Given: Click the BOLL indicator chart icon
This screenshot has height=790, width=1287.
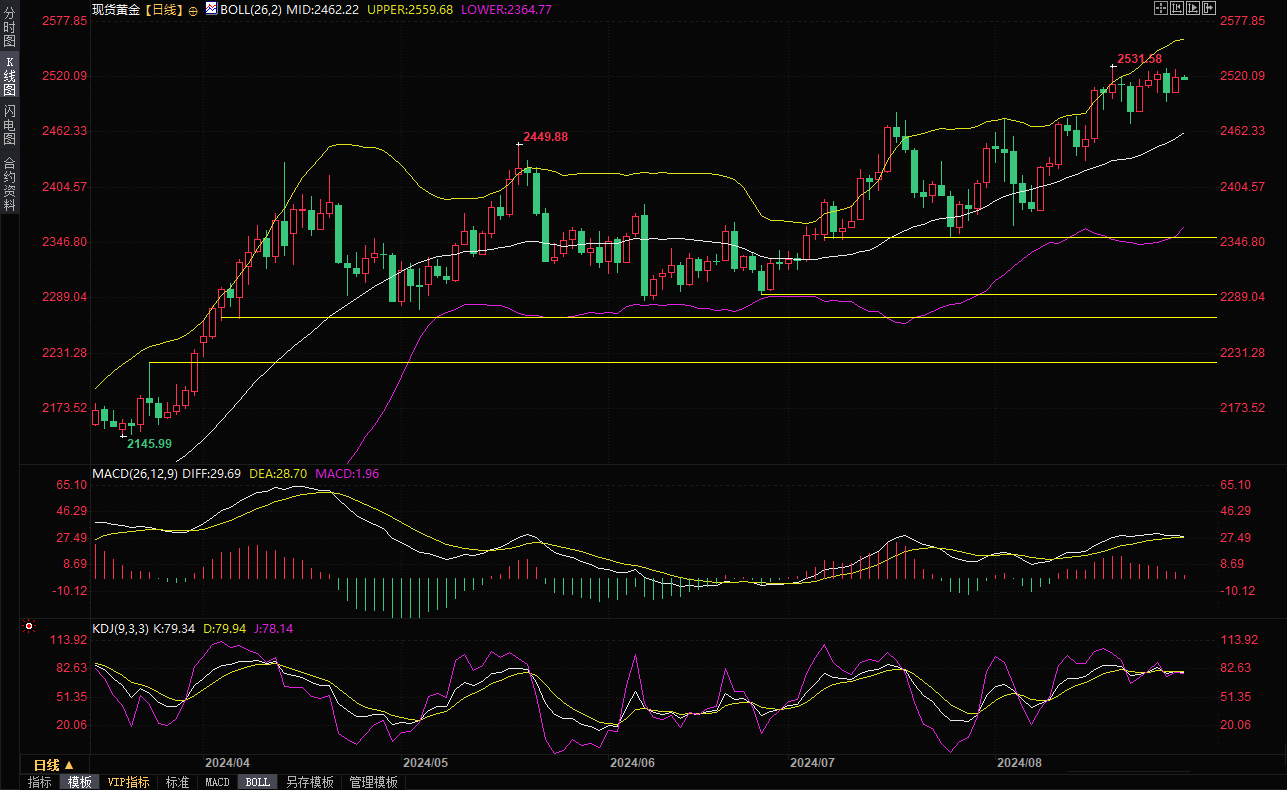Looking at the screenshot, I should coord(211,8).
